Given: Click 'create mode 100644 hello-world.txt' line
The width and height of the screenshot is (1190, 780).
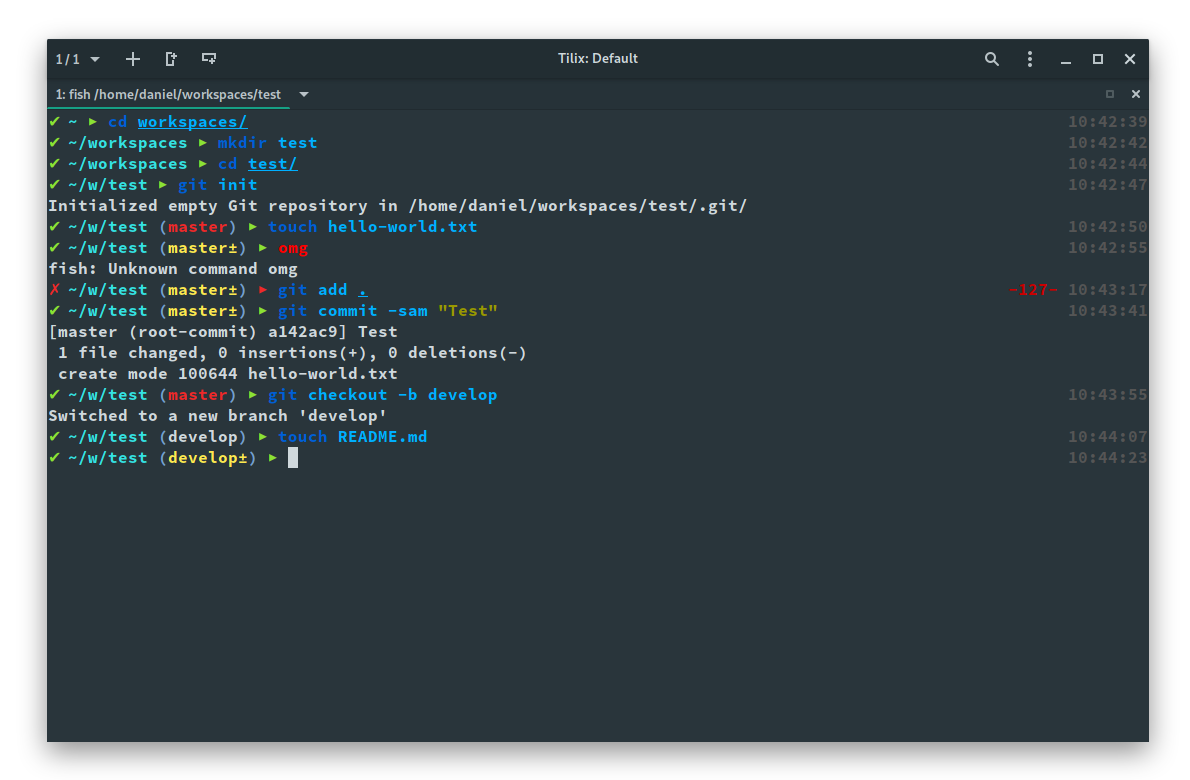Looking at the screenshot, I should [x=228, y=373].
